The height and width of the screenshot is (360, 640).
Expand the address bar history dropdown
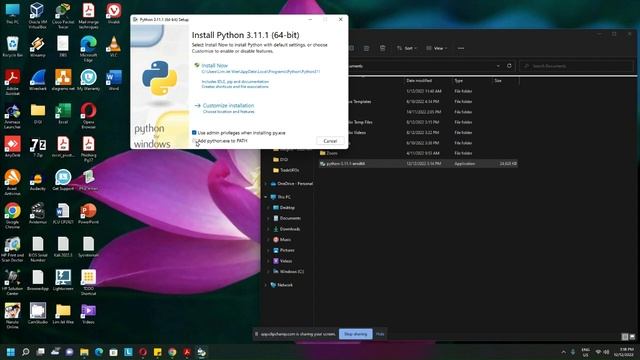(x=498, y=66)
